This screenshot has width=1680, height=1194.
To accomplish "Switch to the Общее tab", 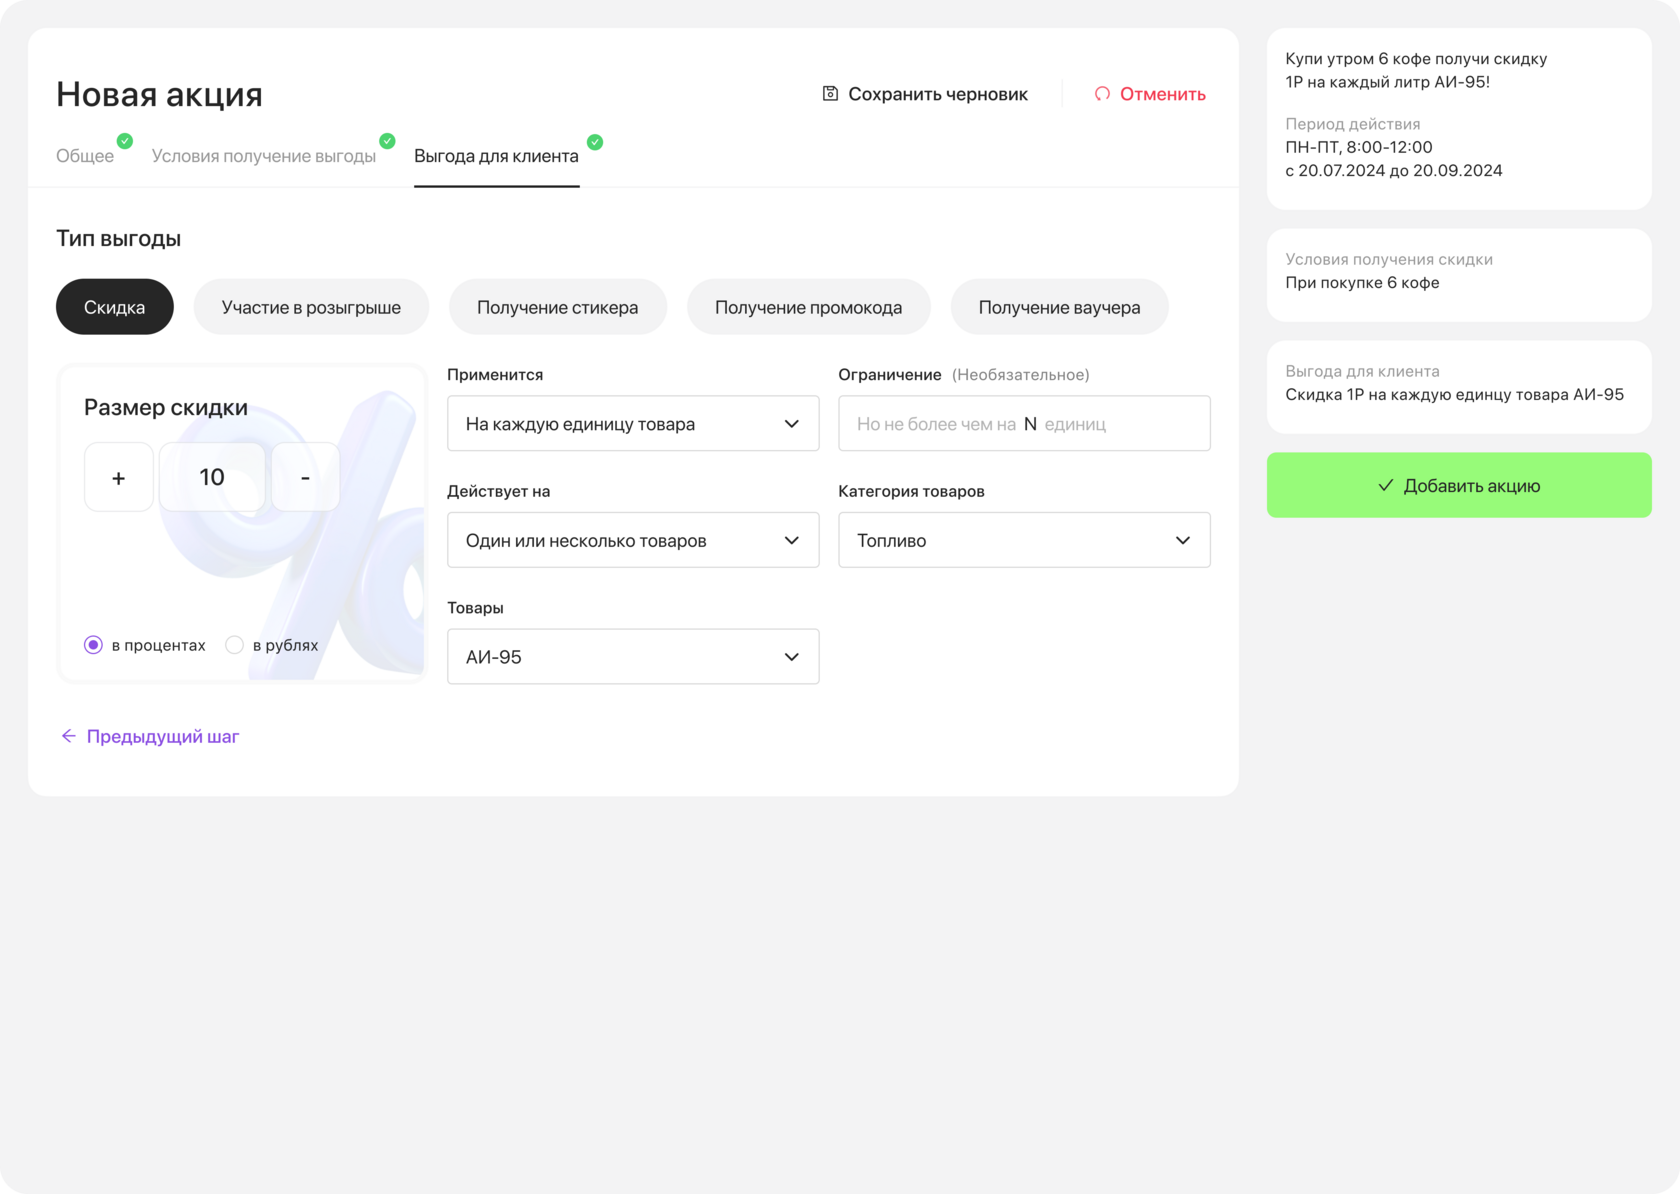I will coord(85,156).
